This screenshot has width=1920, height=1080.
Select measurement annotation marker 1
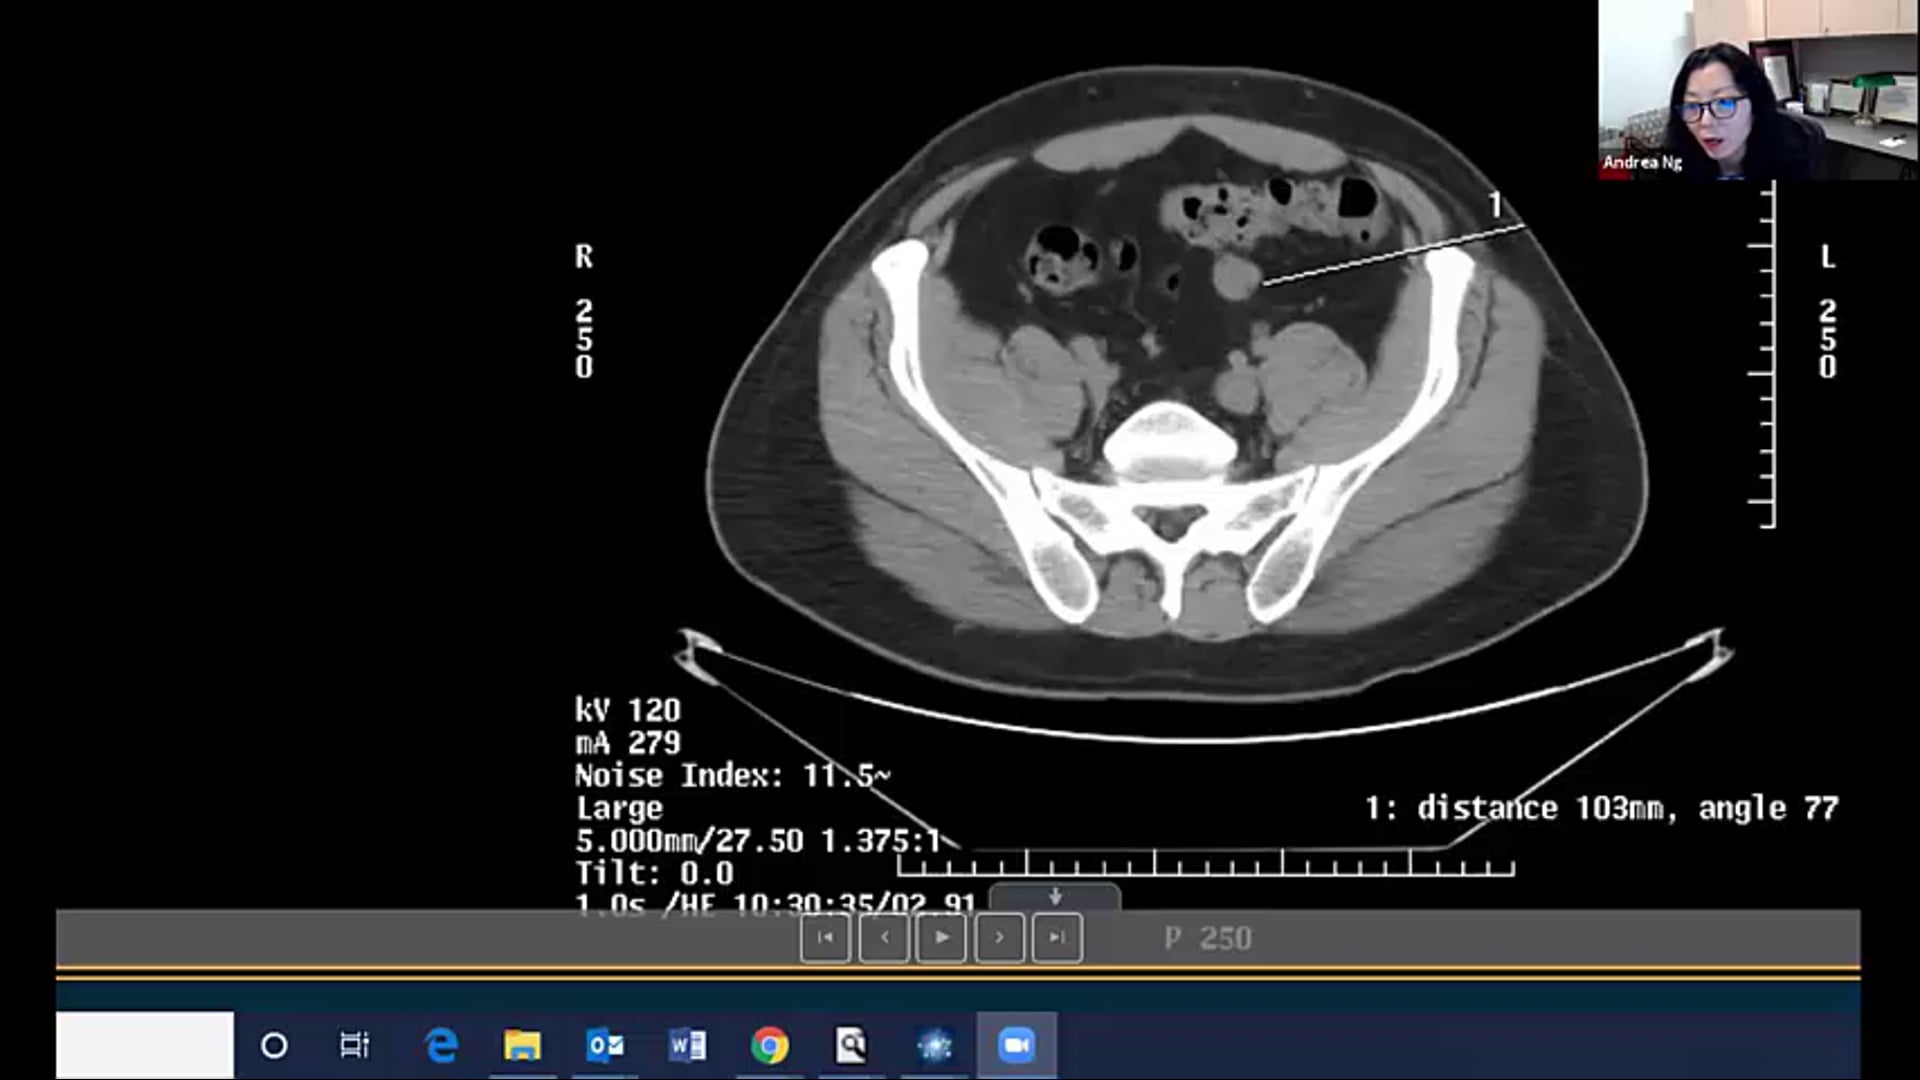click(x=1495, y=203)
